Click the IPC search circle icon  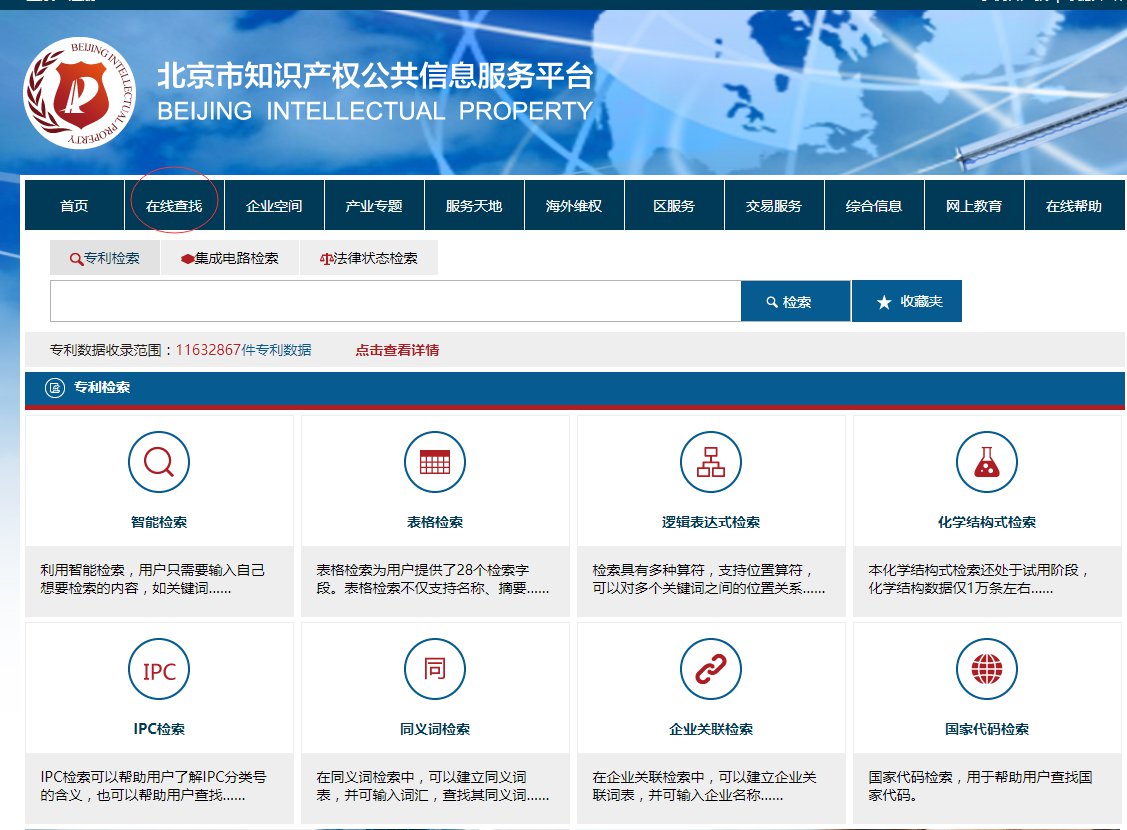click(x=159, y=669)
